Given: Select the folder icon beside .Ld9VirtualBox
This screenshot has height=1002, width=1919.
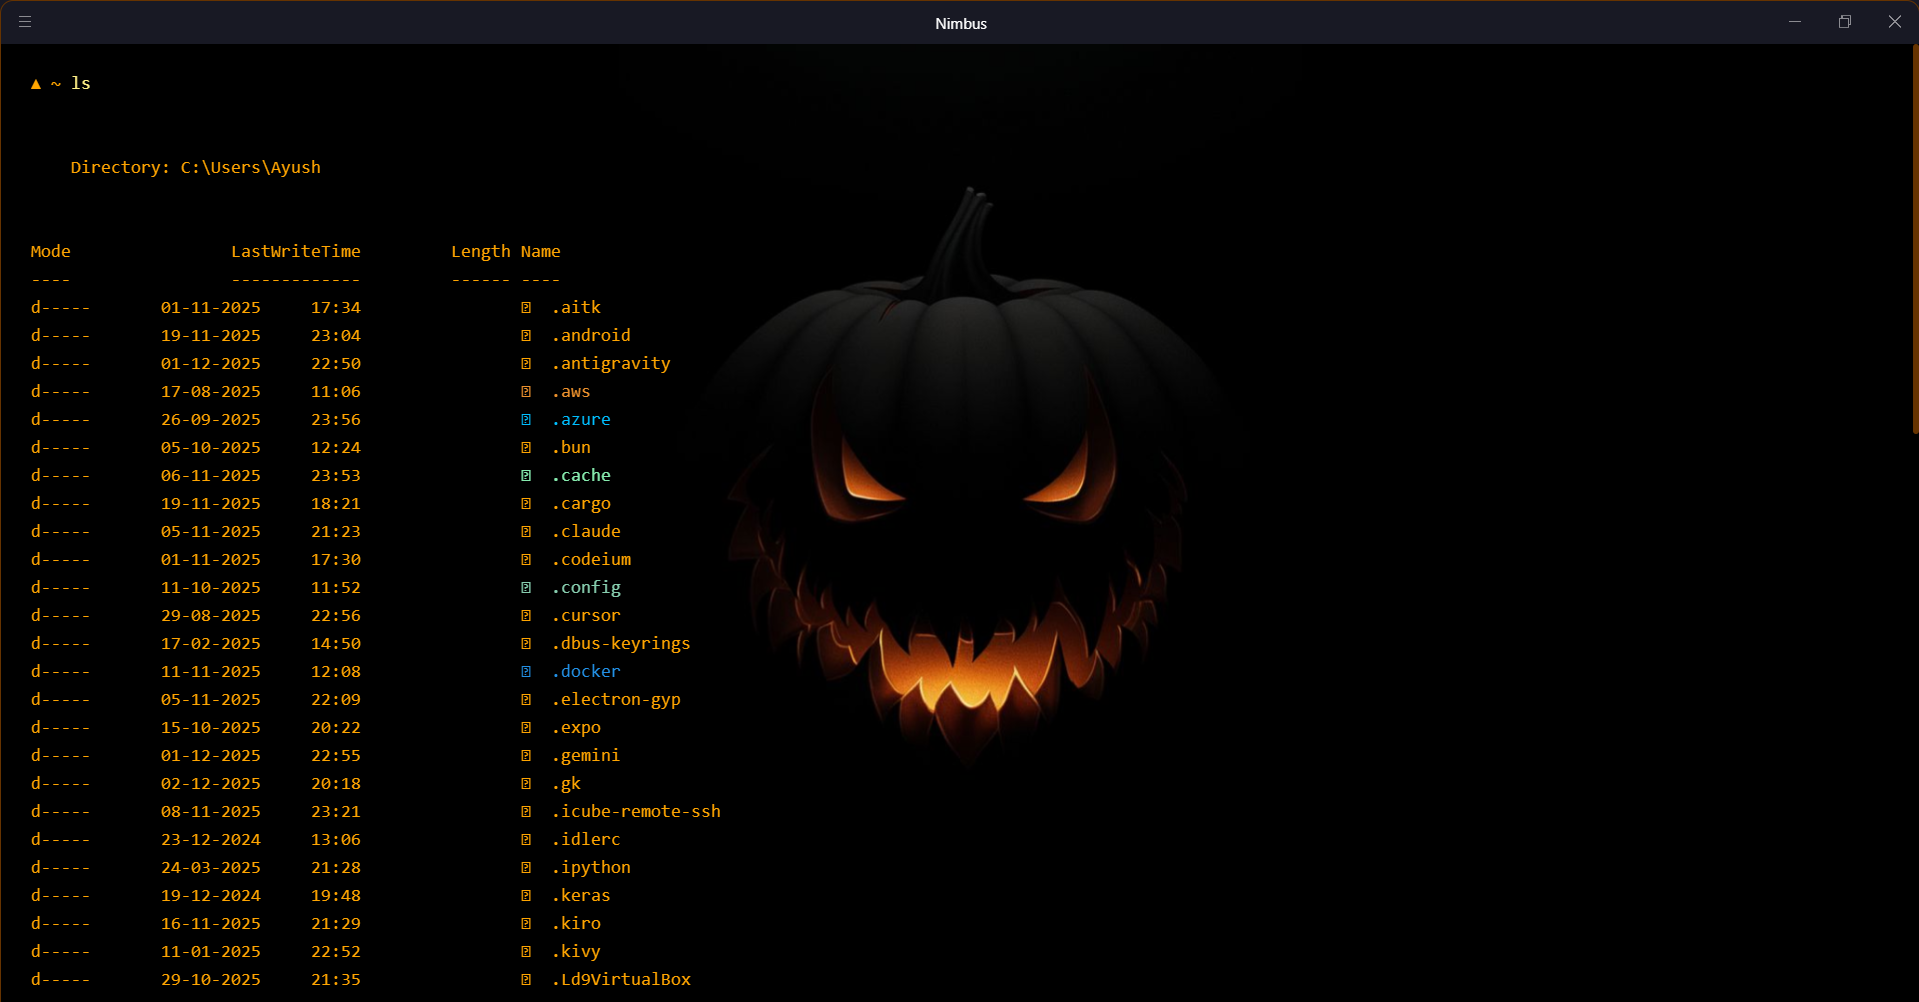Looking at the screenshot, I should (526, 980).
